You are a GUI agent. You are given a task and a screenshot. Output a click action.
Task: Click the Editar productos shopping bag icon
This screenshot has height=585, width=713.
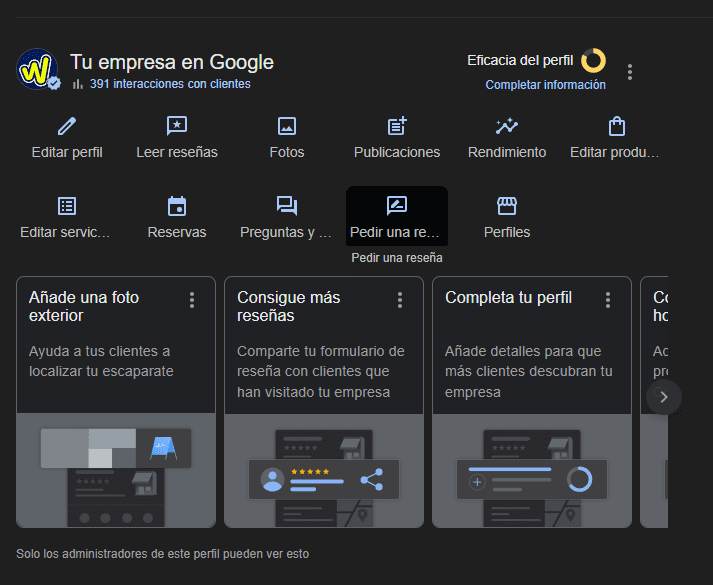coord(617,126)
